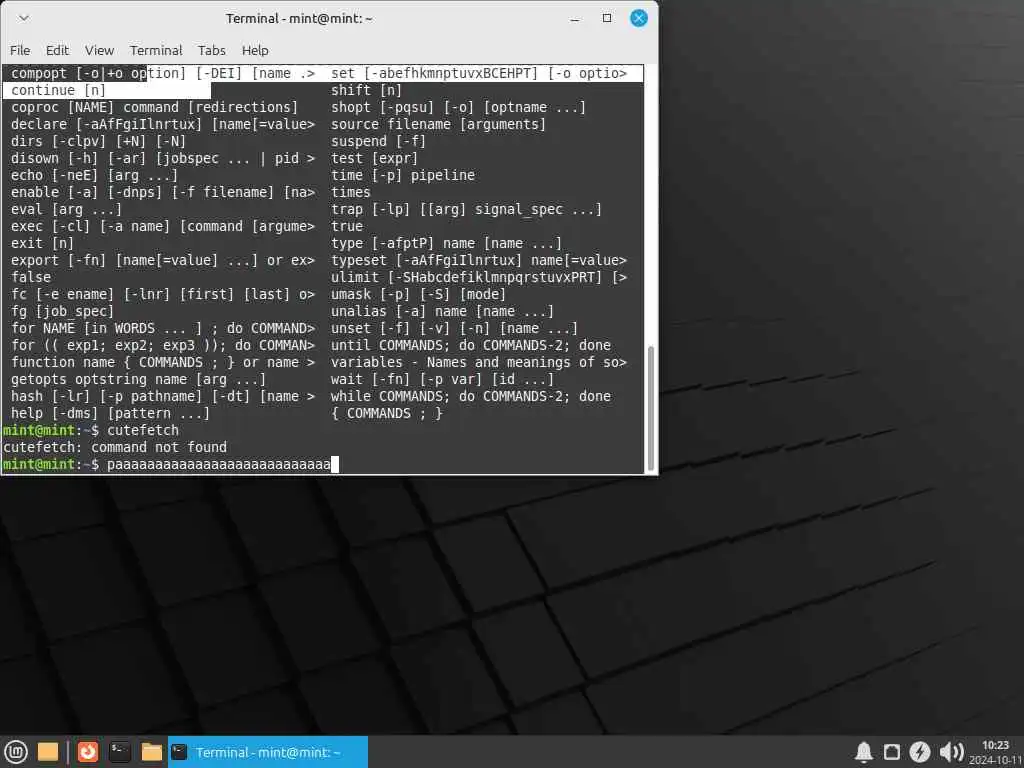The height and width of the screenshot is (768, 1024).
Task: Open the Terminal menu
Action: (155, 50)
